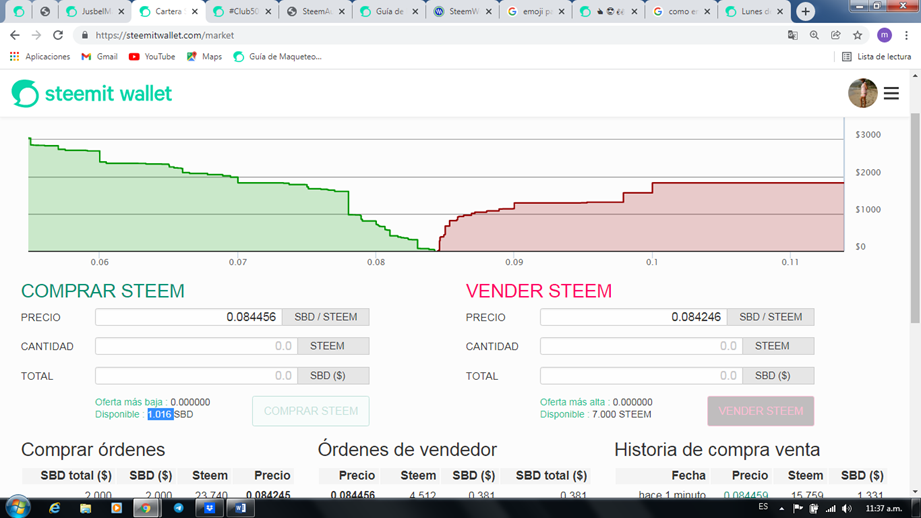
Task: Open the Windows Start button
Action: pyautogui.click(x=18, y=507)
